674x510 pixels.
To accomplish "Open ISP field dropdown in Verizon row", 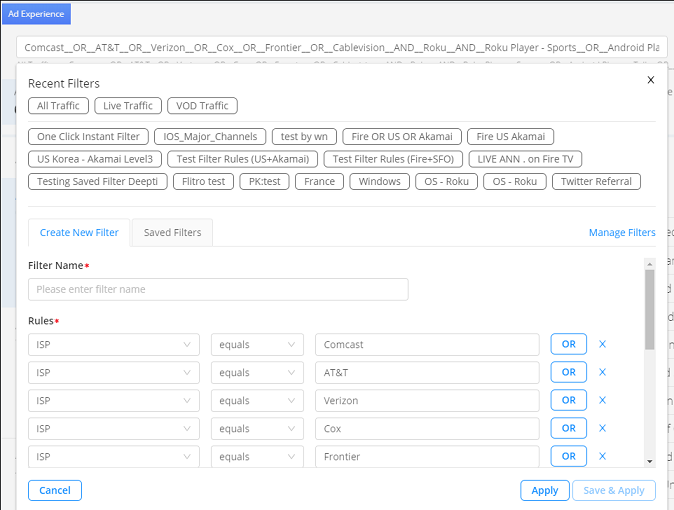I will pyautogui.click(x=114, y=400).
